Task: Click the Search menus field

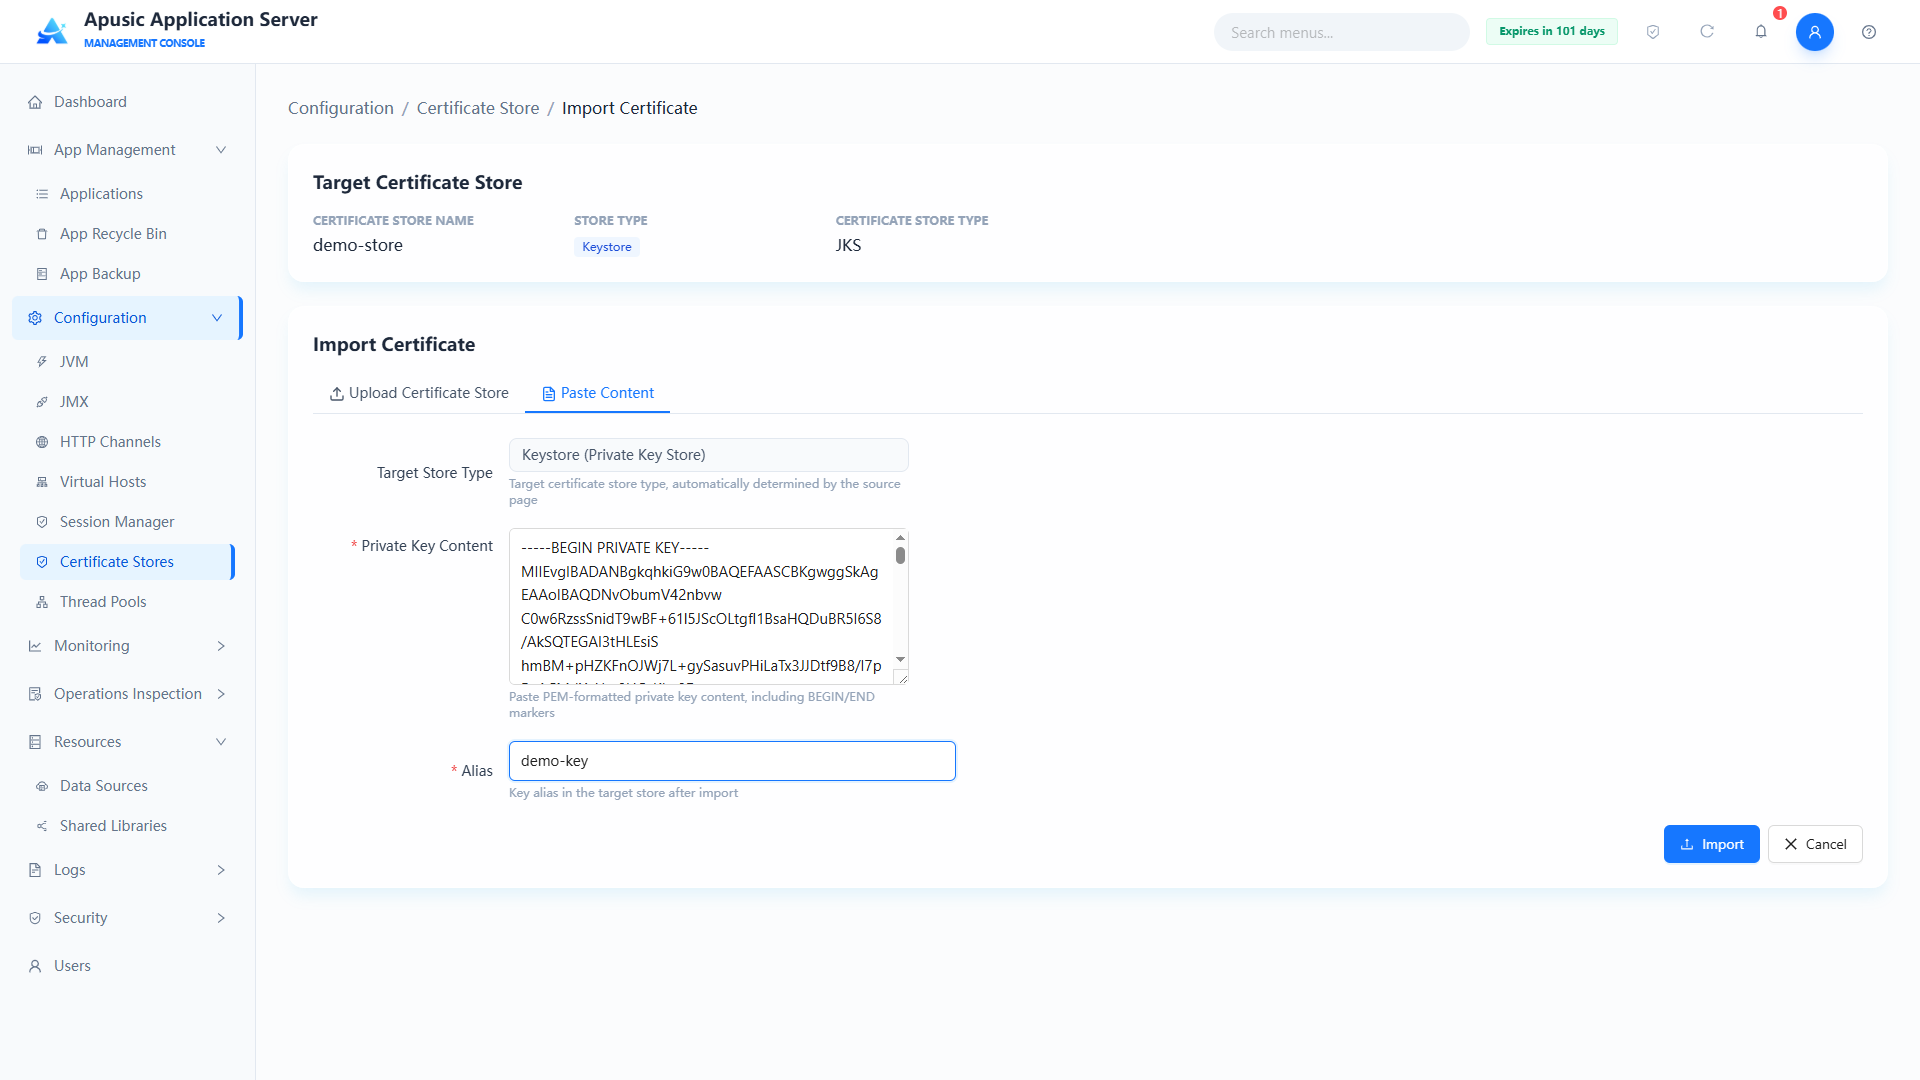Action: coord(1341,32)
